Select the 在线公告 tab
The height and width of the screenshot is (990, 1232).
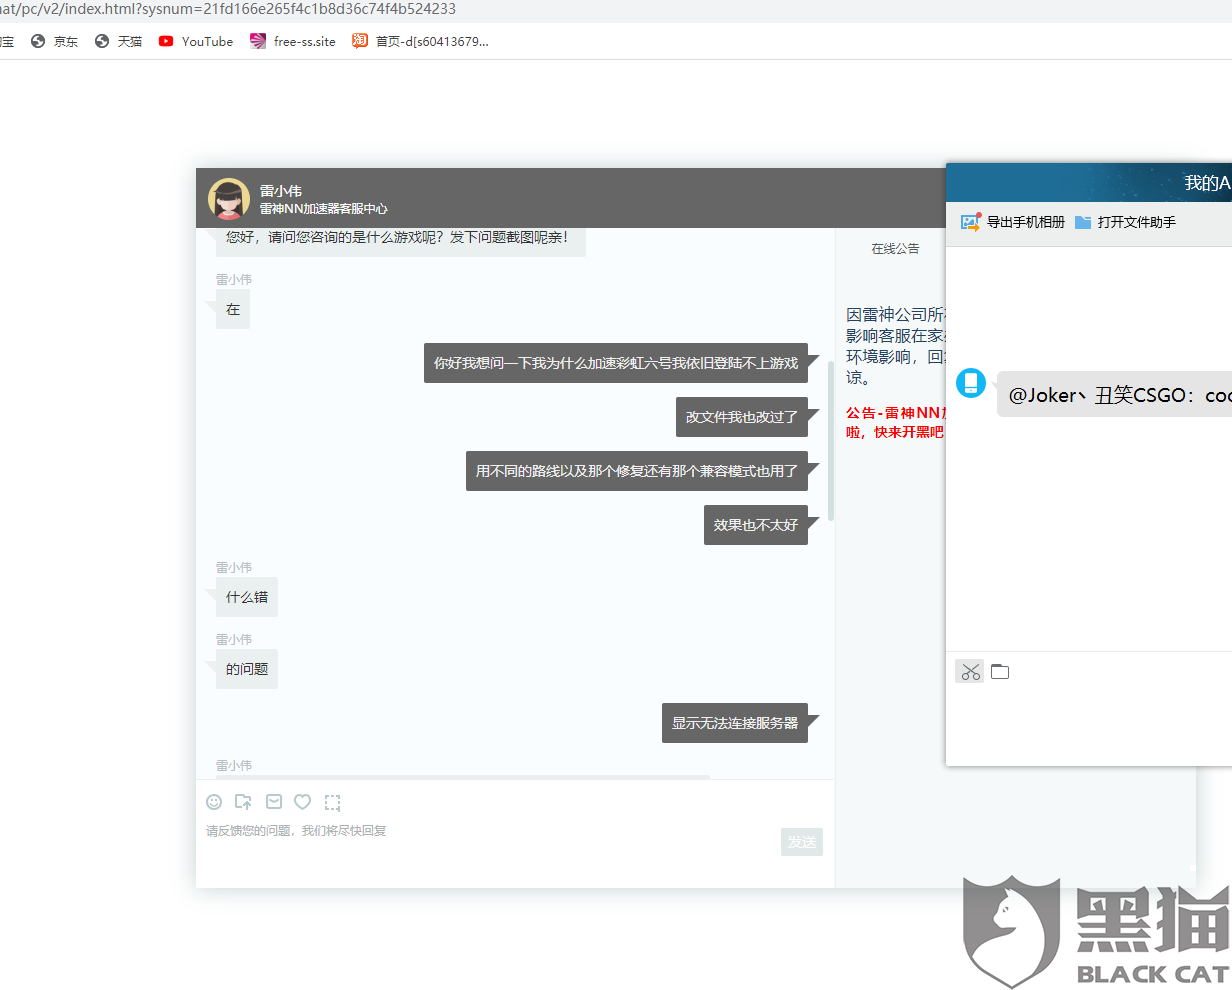(895, 248)
